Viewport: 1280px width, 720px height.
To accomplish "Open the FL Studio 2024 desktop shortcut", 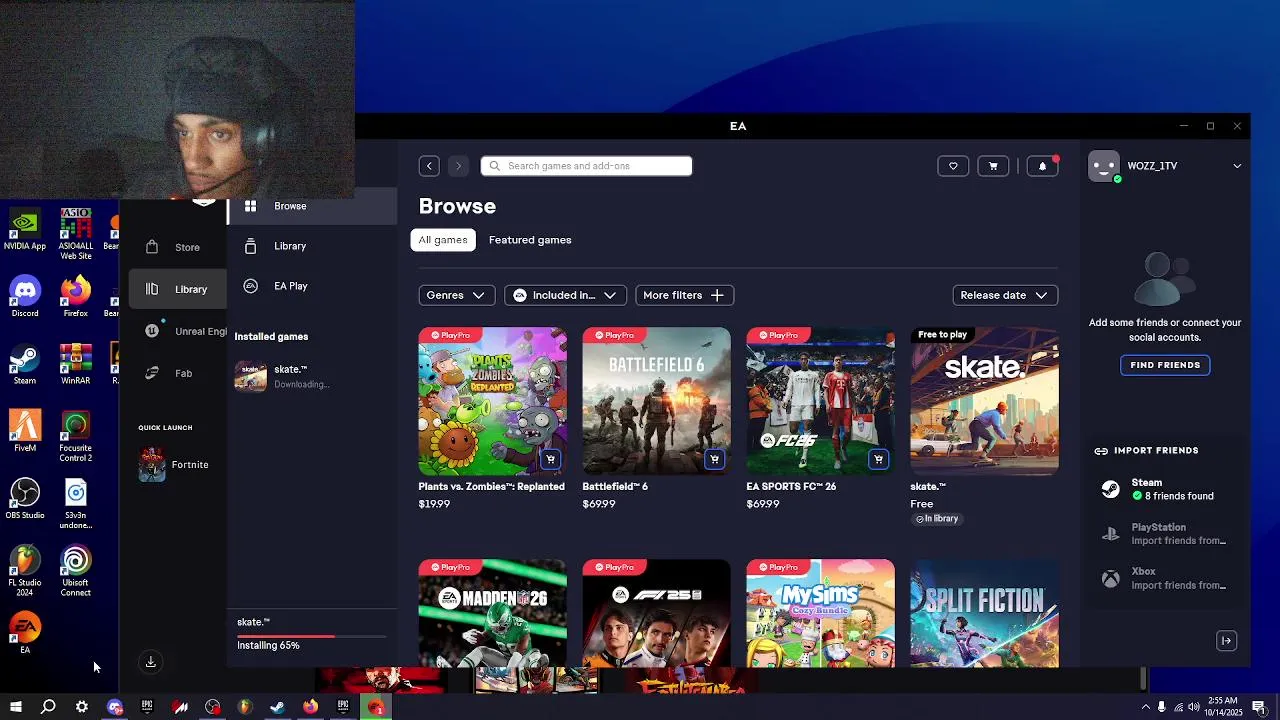I will click(25, 571).
